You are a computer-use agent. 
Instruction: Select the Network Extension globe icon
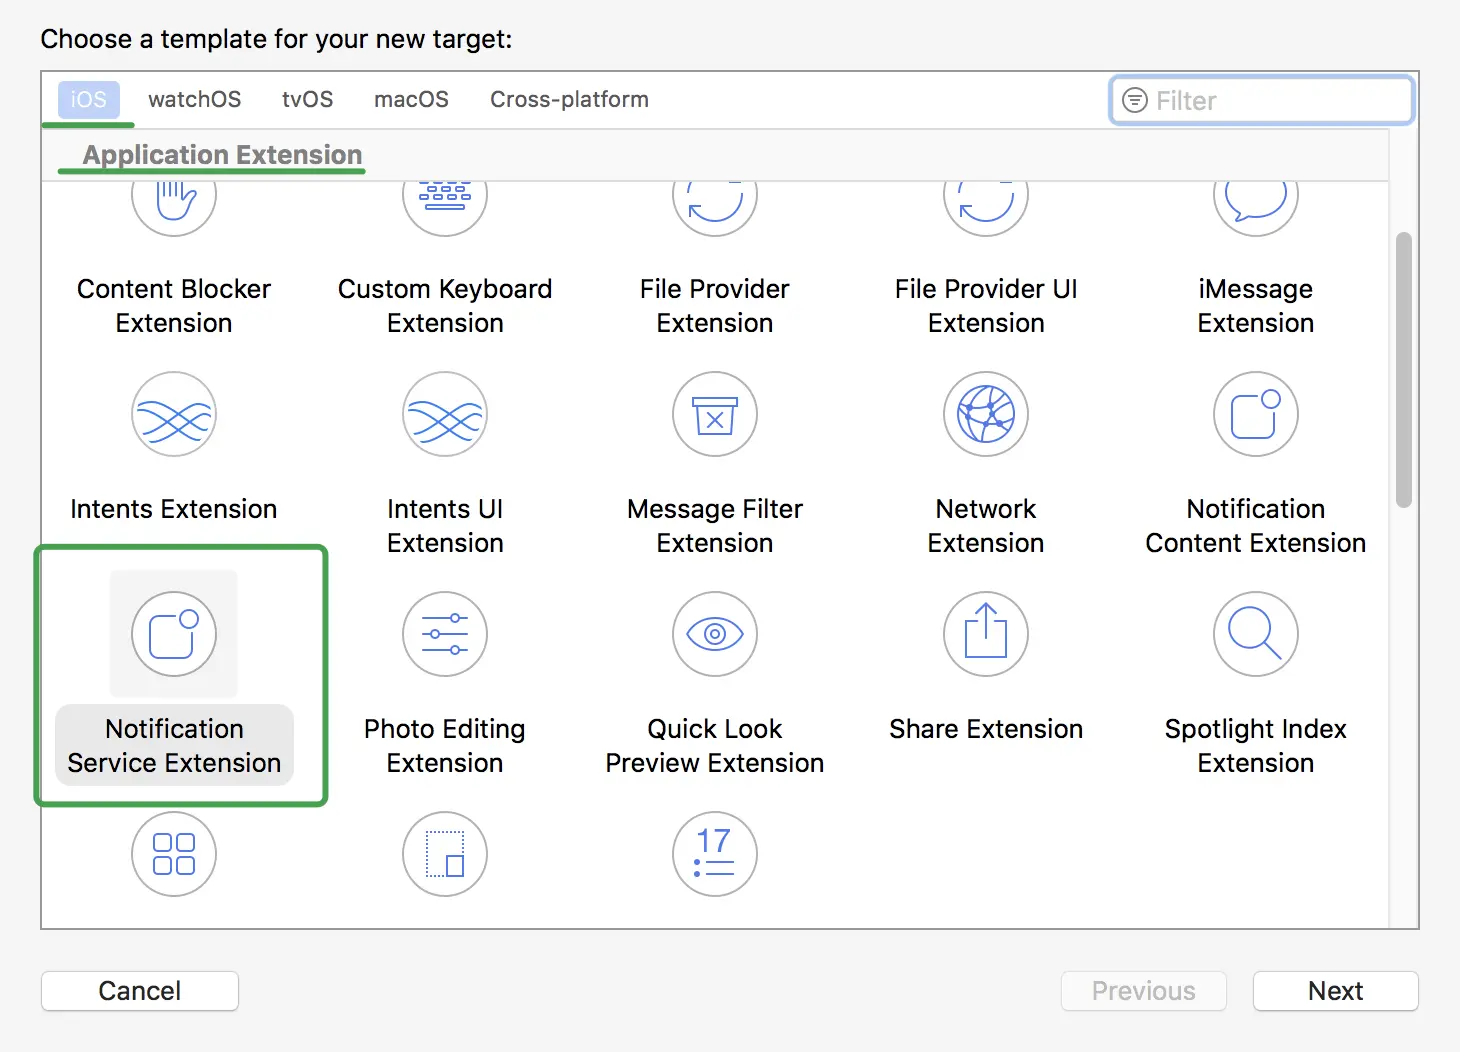point(986,414)
